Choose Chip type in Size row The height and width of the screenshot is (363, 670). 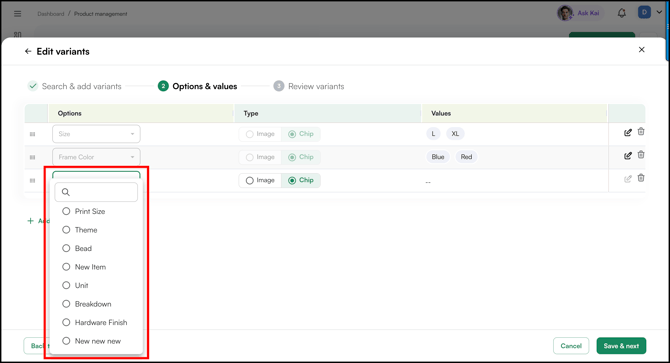301,134
